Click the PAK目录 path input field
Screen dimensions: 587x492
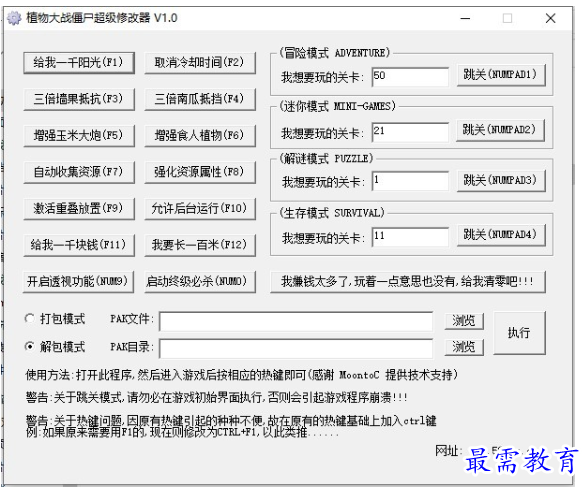[x=296, y=349]
